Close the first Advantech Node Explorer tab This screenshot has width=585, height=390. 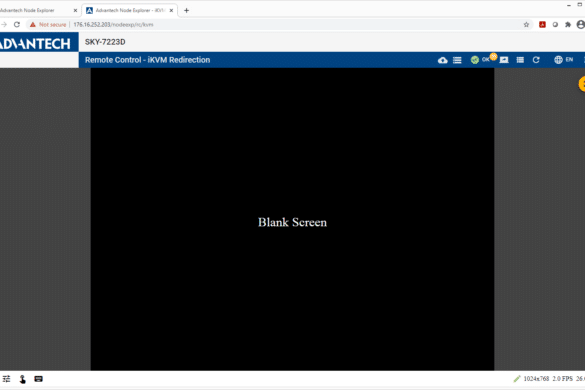[75, 10]
